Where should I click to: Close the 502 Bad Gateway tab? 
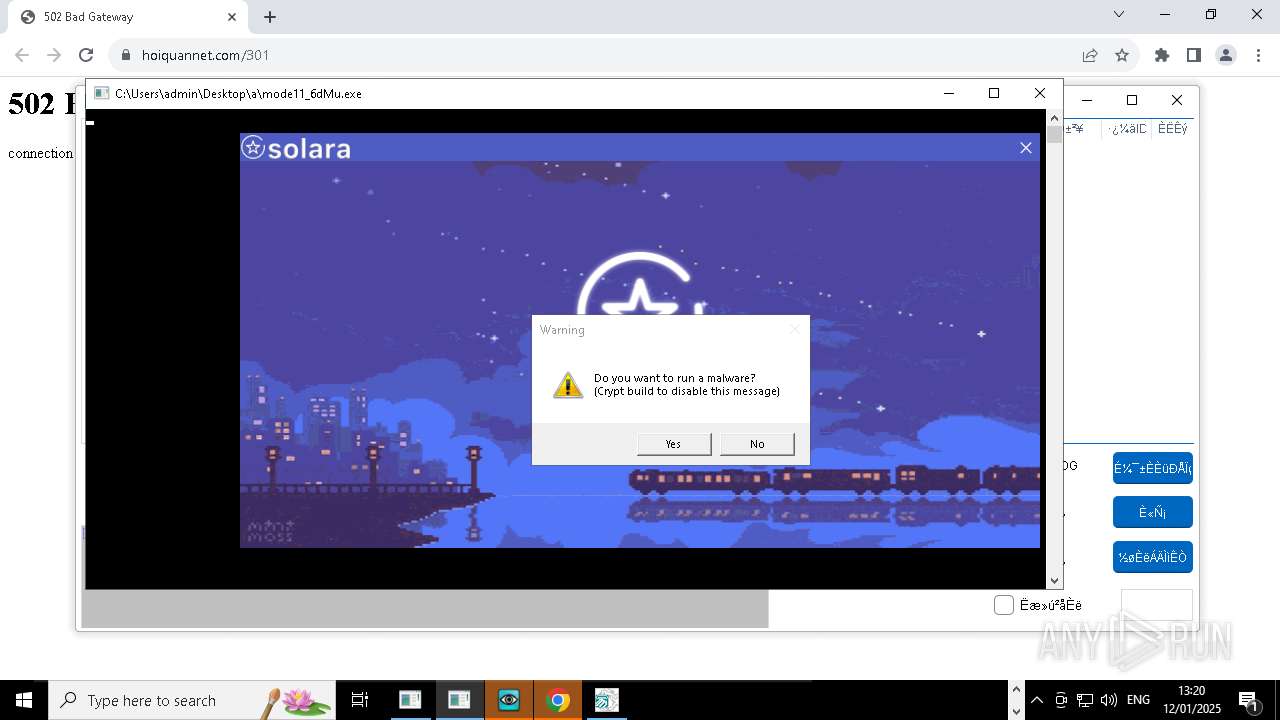click(232, 17)
